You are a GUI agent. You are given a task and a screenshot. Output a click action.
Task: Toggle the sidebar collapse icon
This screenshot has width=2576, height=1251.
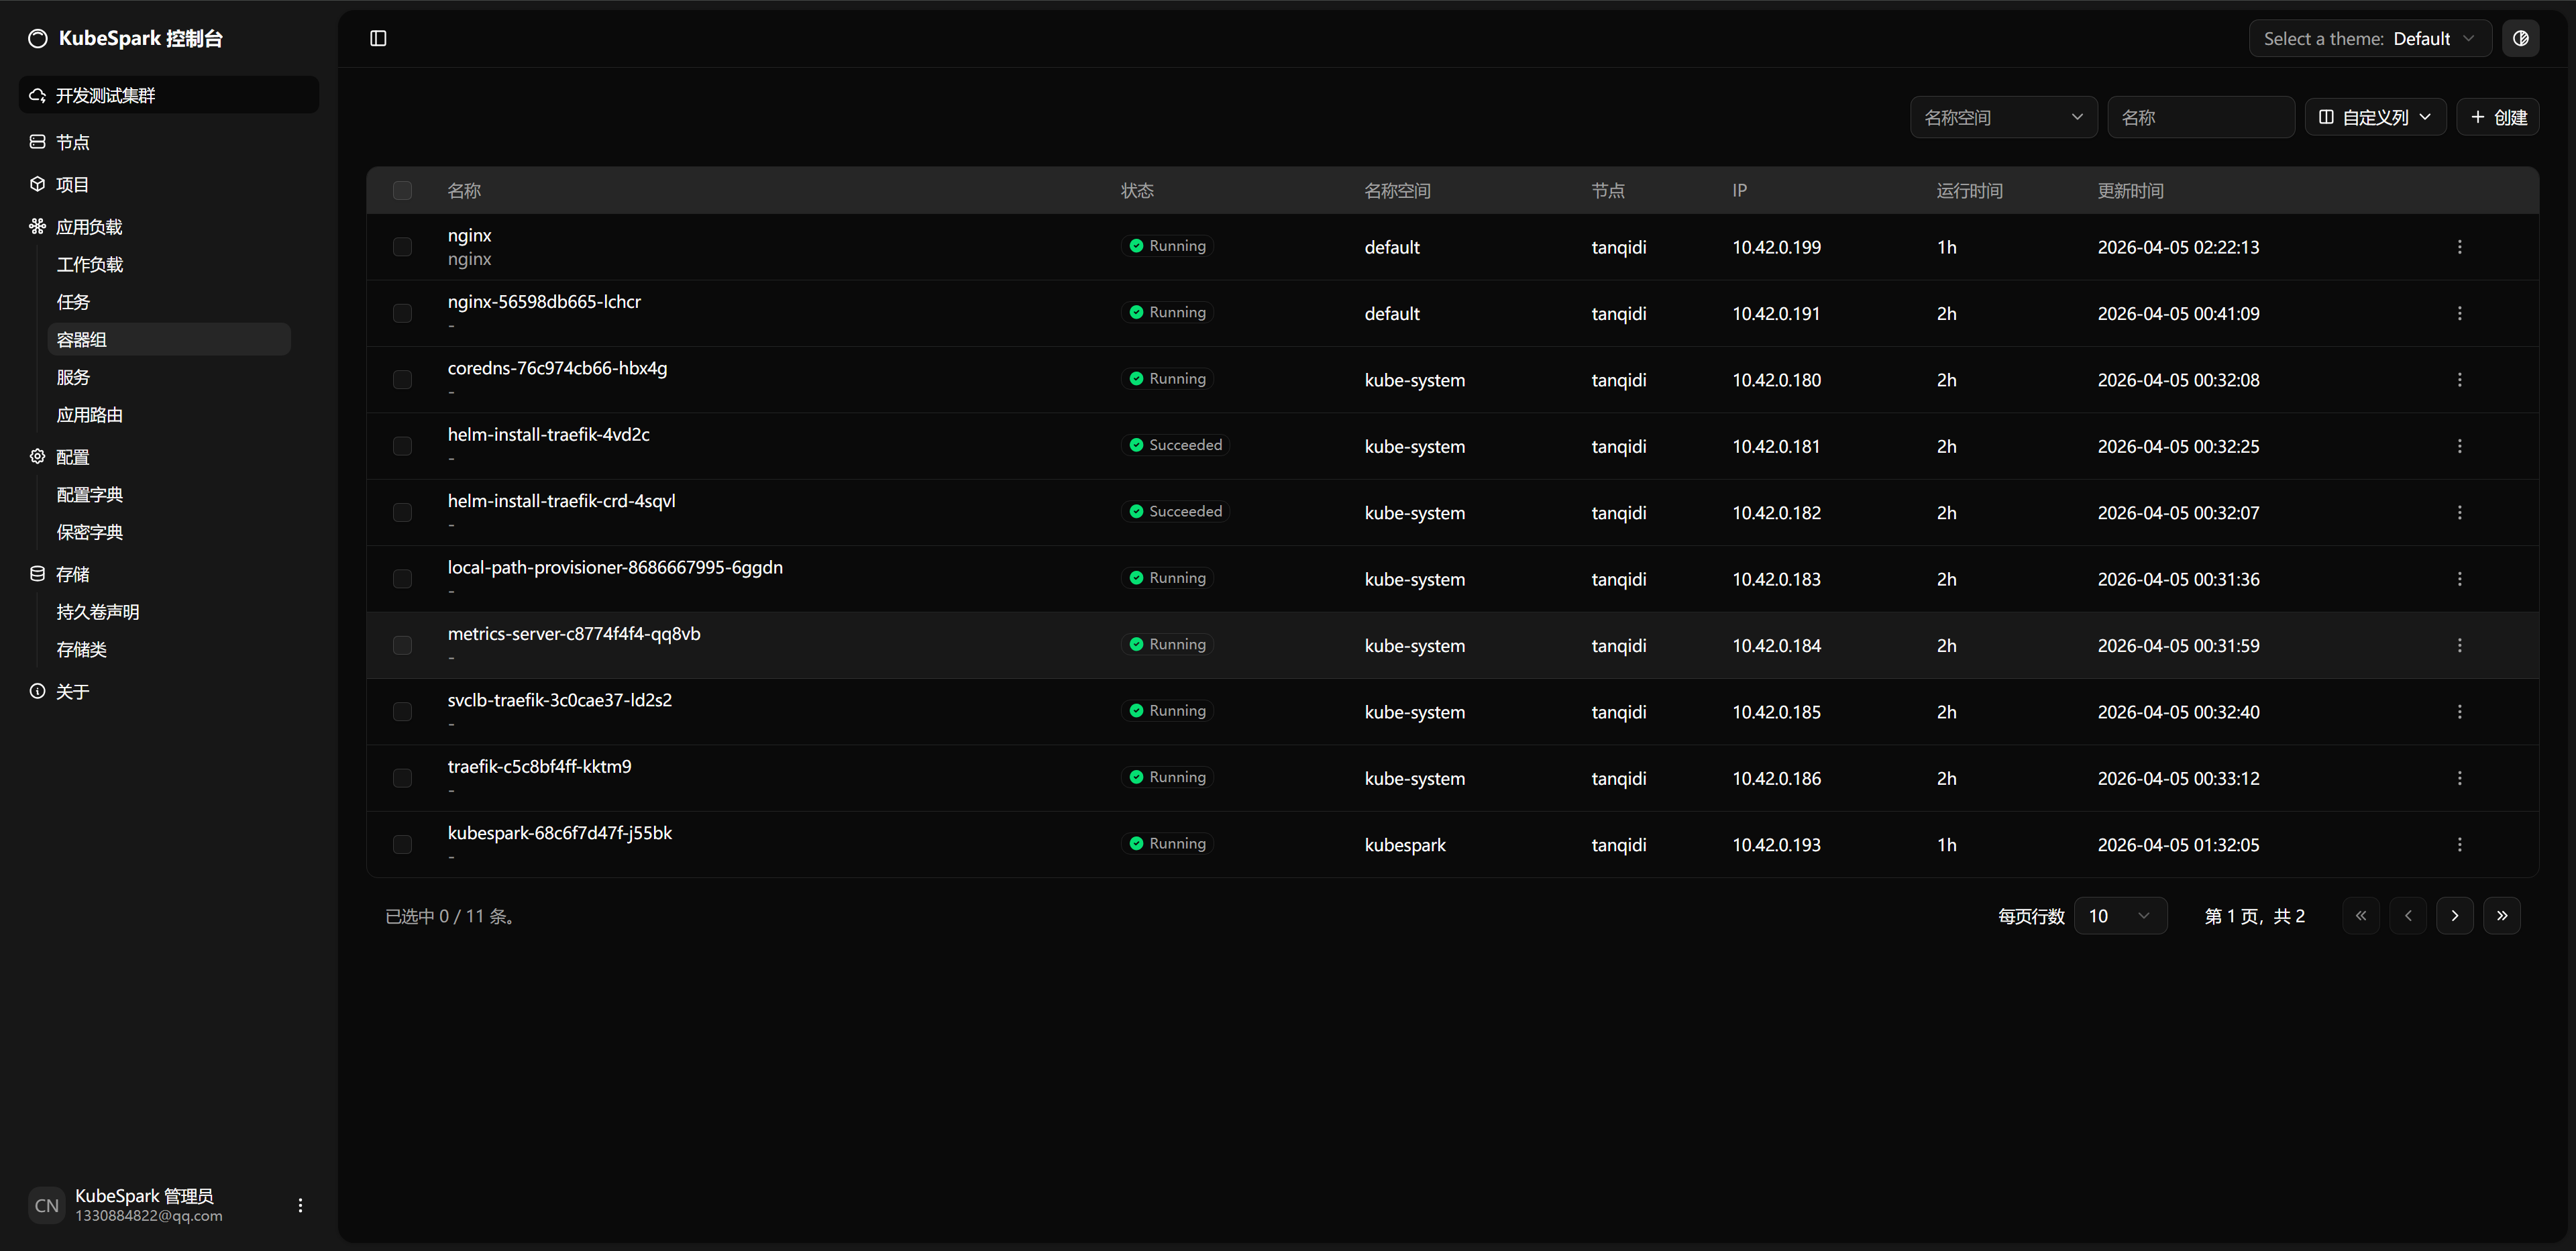tap(378, 38)
